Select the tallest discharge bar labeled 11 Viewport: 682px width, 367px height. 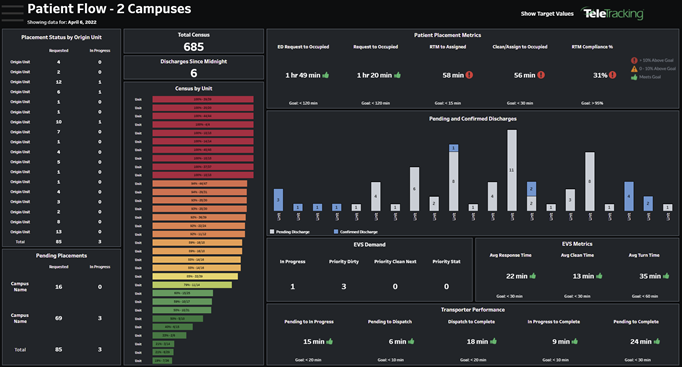(x=512, y=170)
